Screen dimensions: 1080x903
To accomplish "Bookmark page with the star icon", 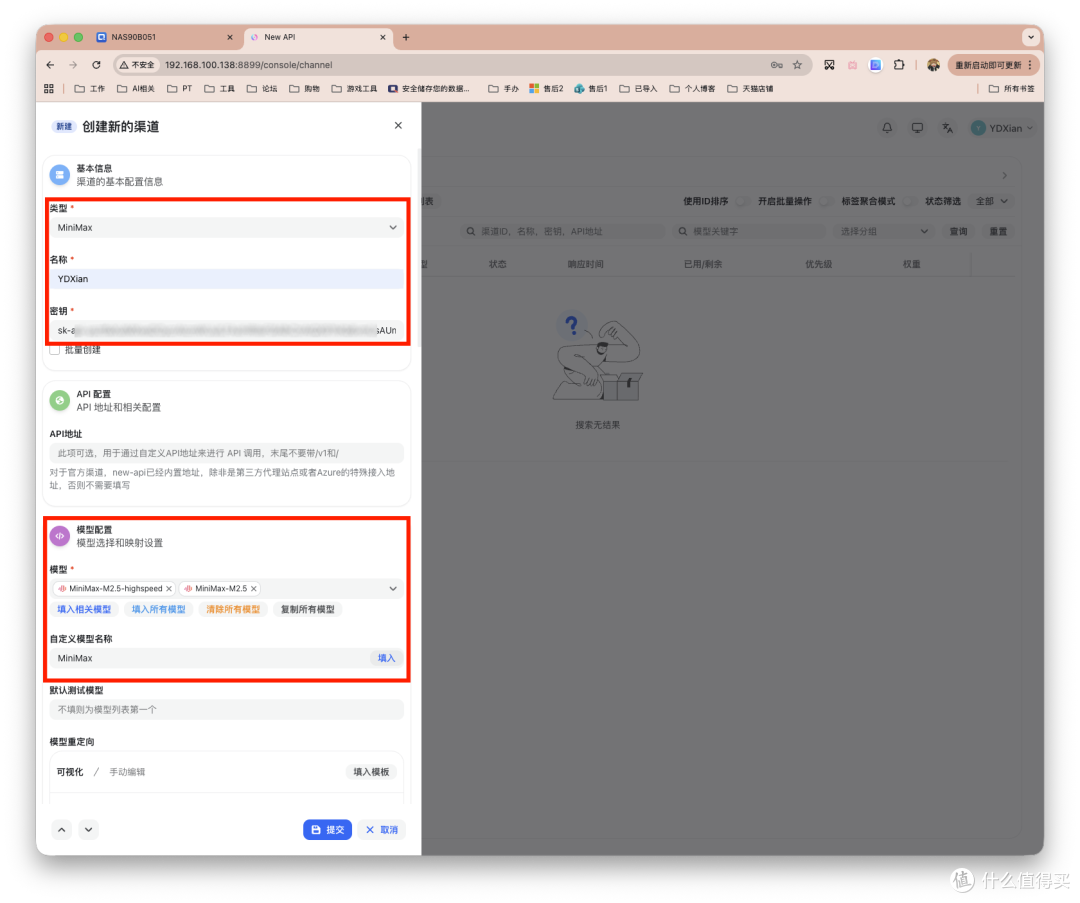I will [797, 65].
